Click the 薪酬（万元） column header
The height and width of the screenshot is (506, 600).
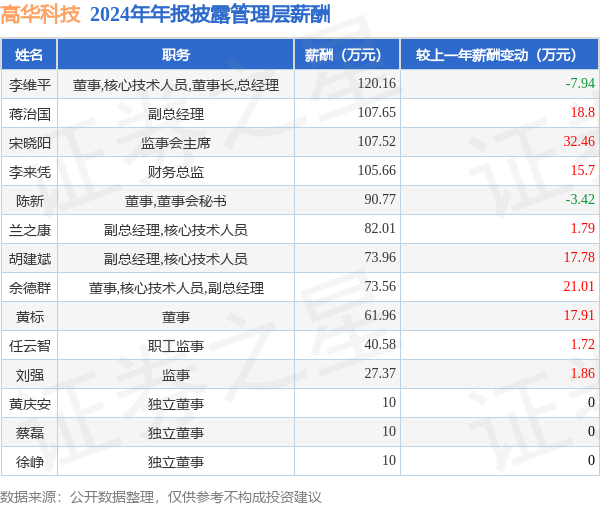tap(347, 55)
